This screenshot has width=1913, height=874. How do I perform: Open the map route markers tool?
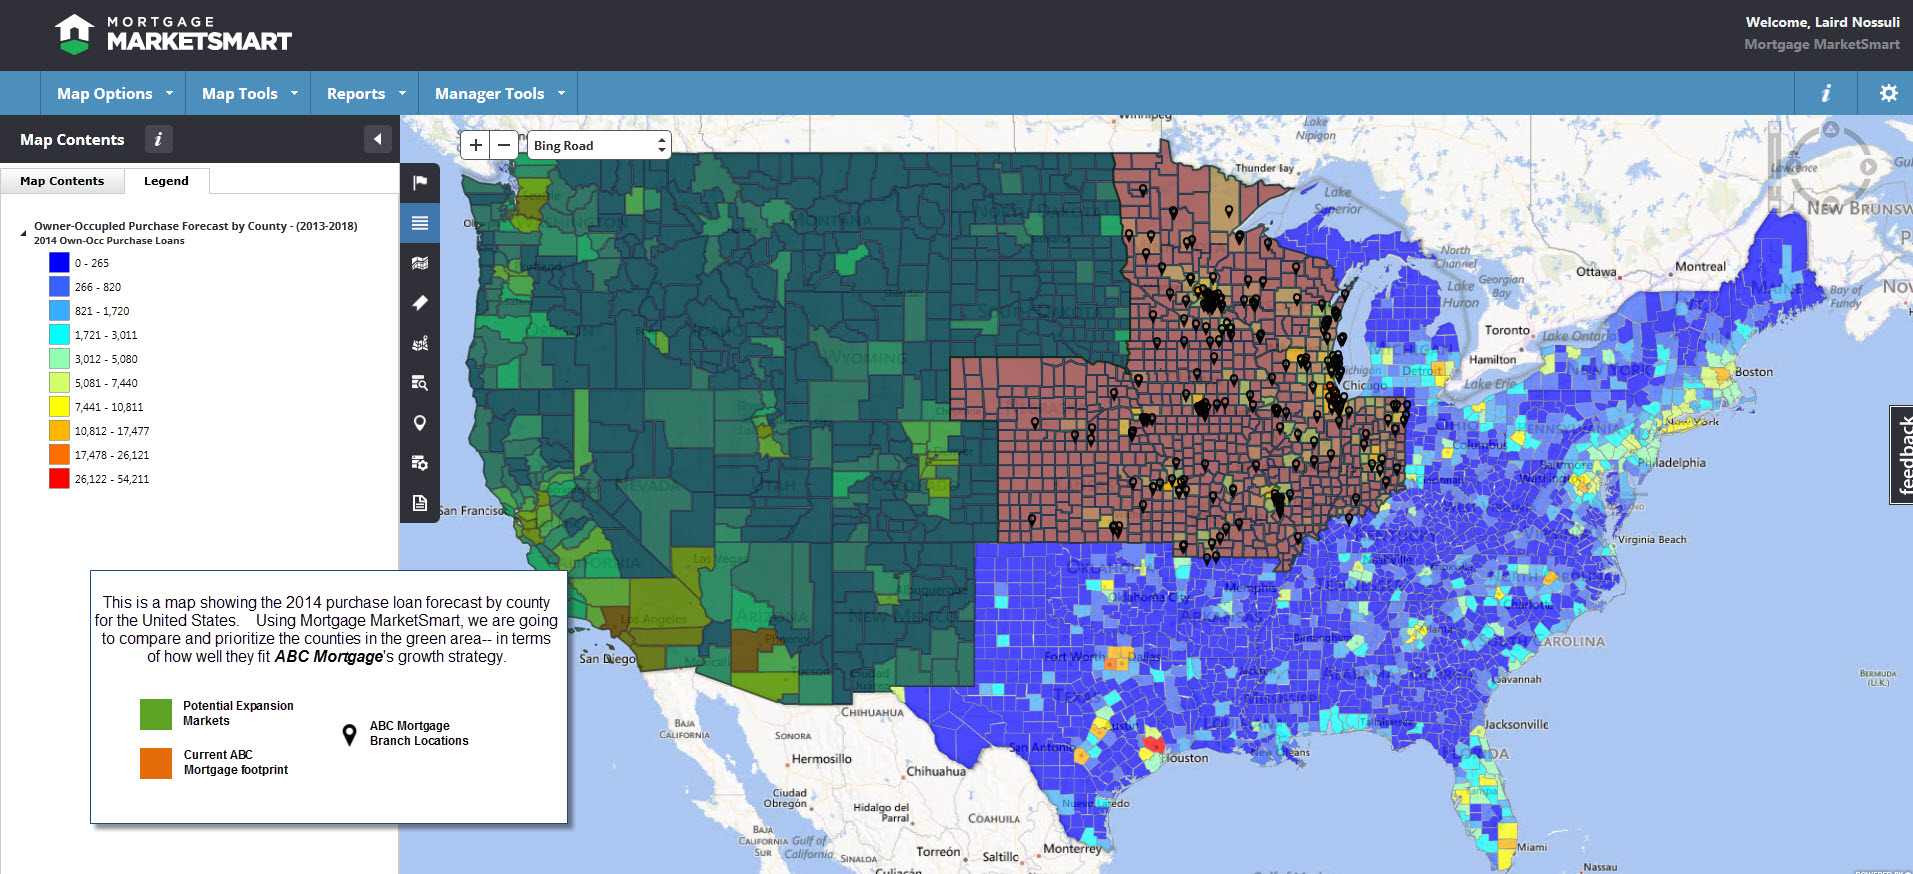[420, 343]
